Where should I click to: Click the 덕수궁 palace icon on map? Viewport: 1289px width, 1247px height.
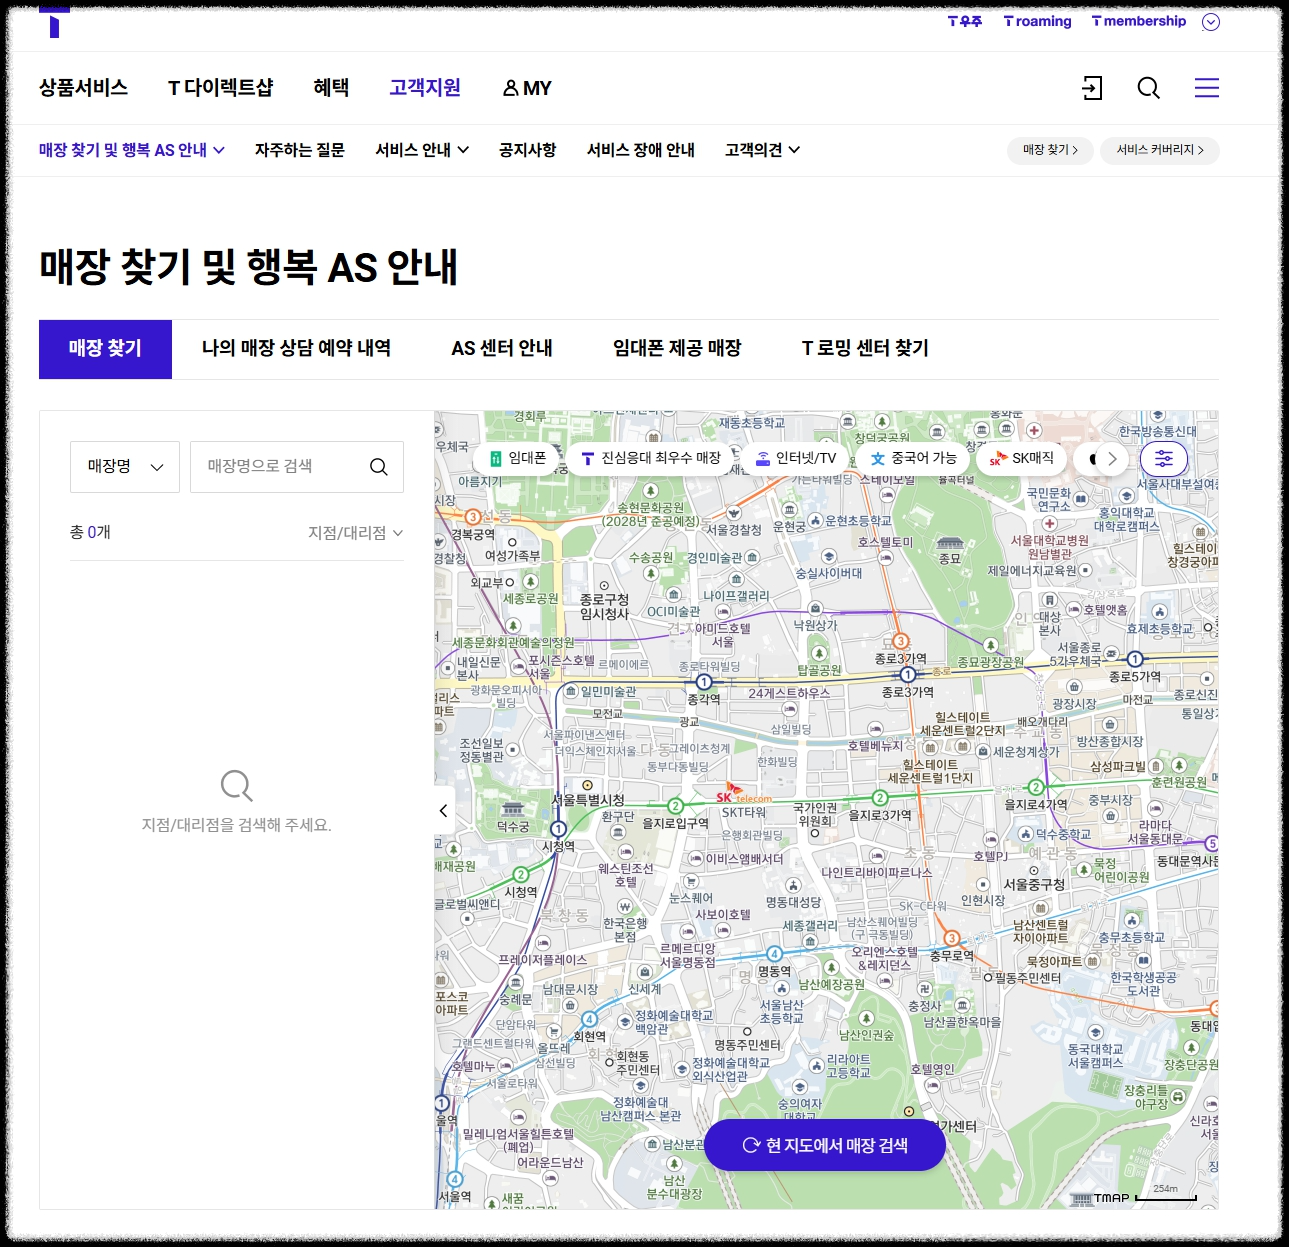coord(513,808)
